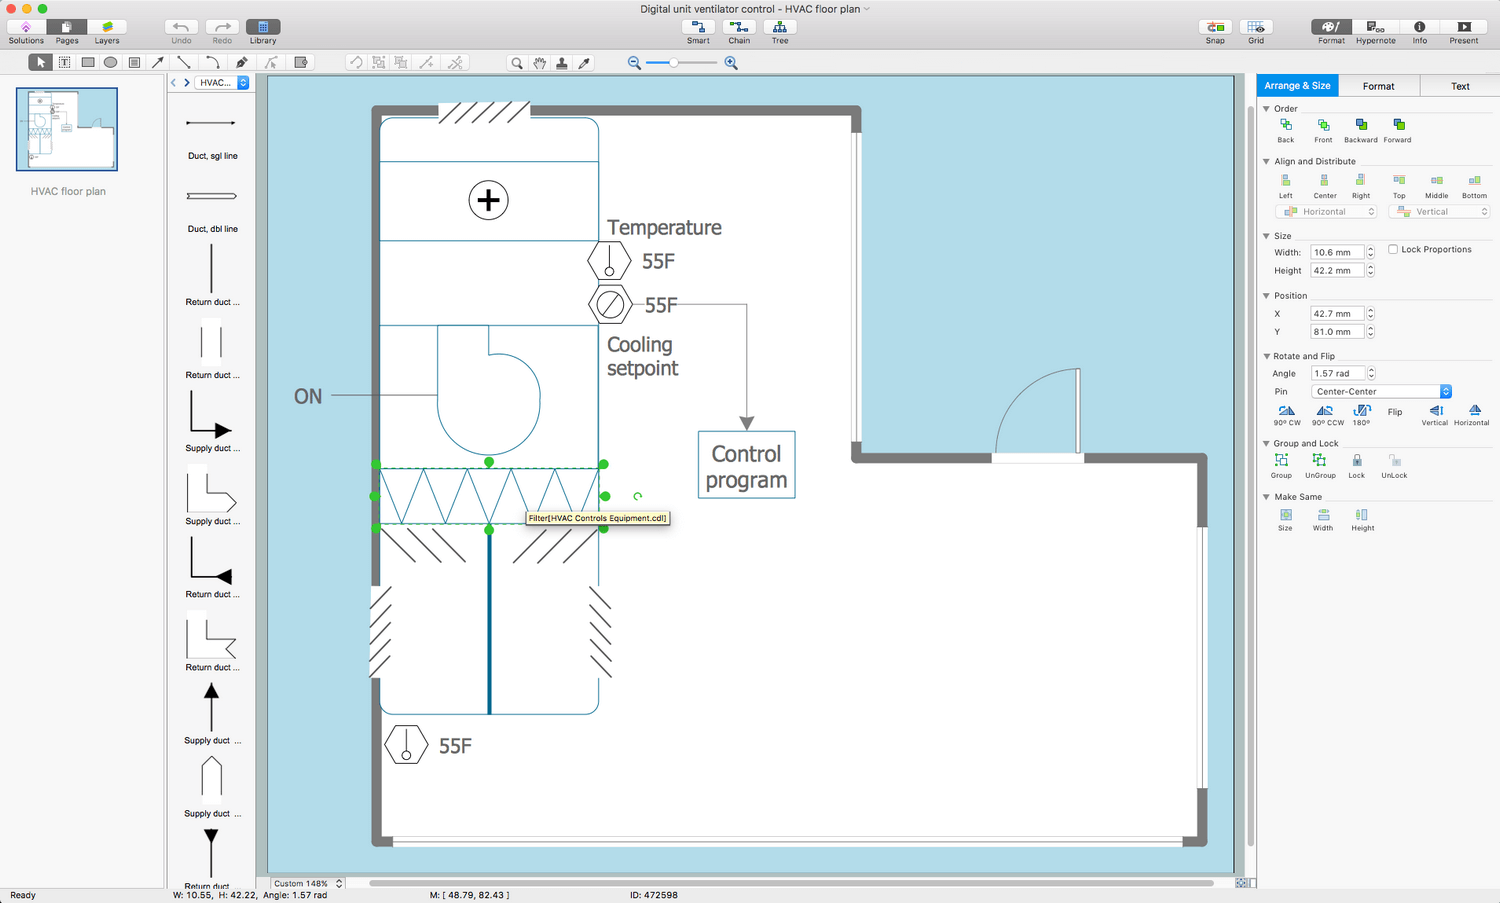Select the Chain connection tool
Viewport: 1500px width, 903px height.
[x=739, y=27]
